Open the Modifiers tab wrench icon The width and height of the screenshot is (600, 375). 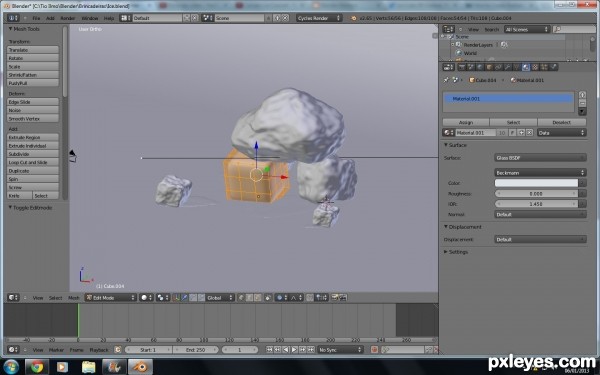point(507,67)
